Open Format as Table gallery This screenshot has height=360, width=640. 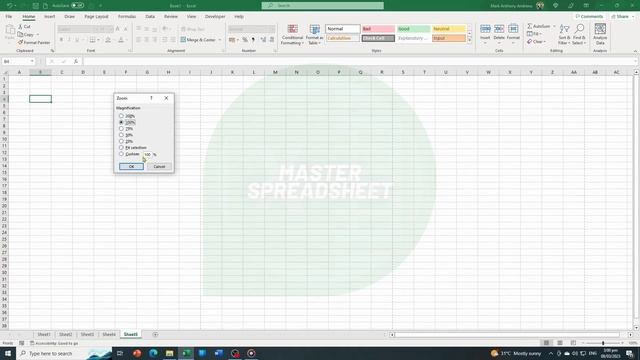(x=315, y=34)
